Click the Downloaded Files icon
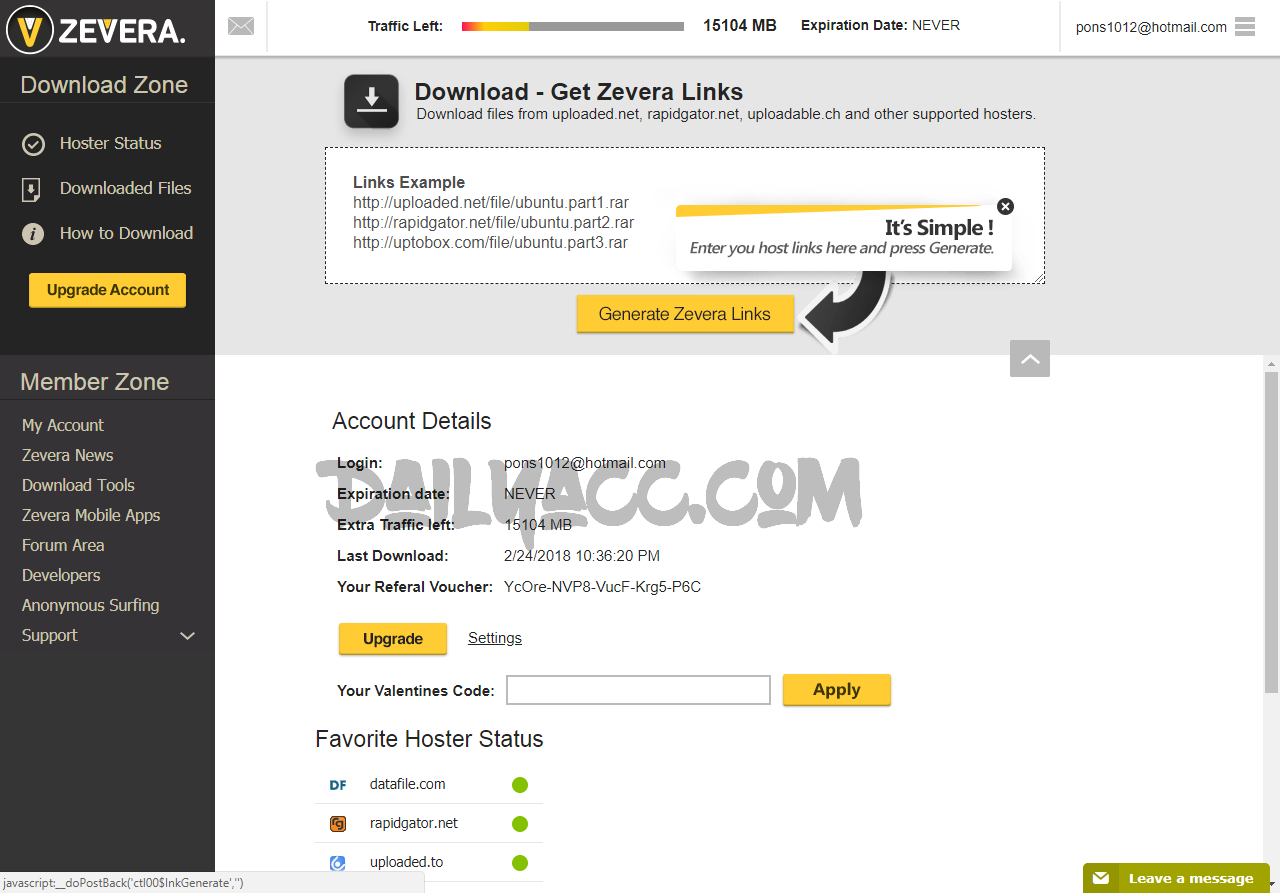Screen dimensions: 1280x893 point(32,190)
